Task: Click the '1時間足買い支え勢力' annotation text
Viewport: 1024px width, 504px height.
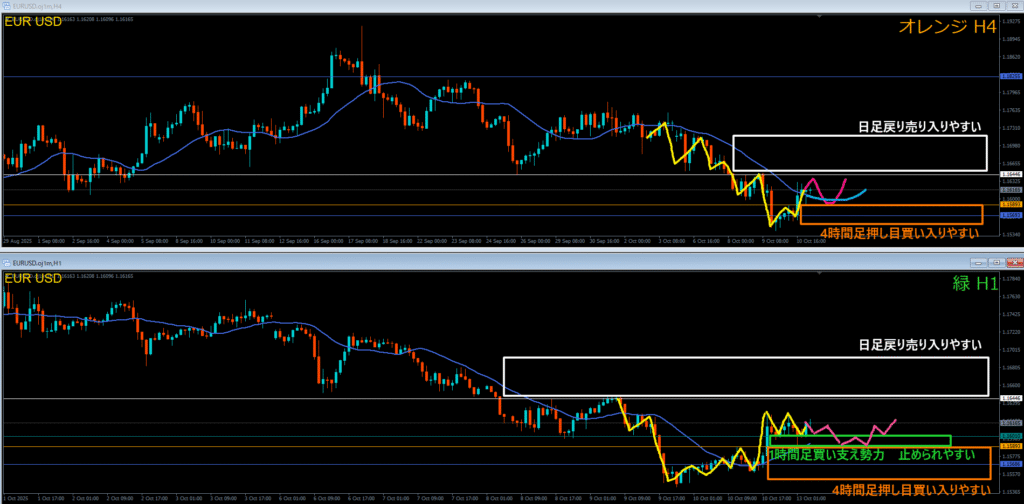Action: click(826, 455)
